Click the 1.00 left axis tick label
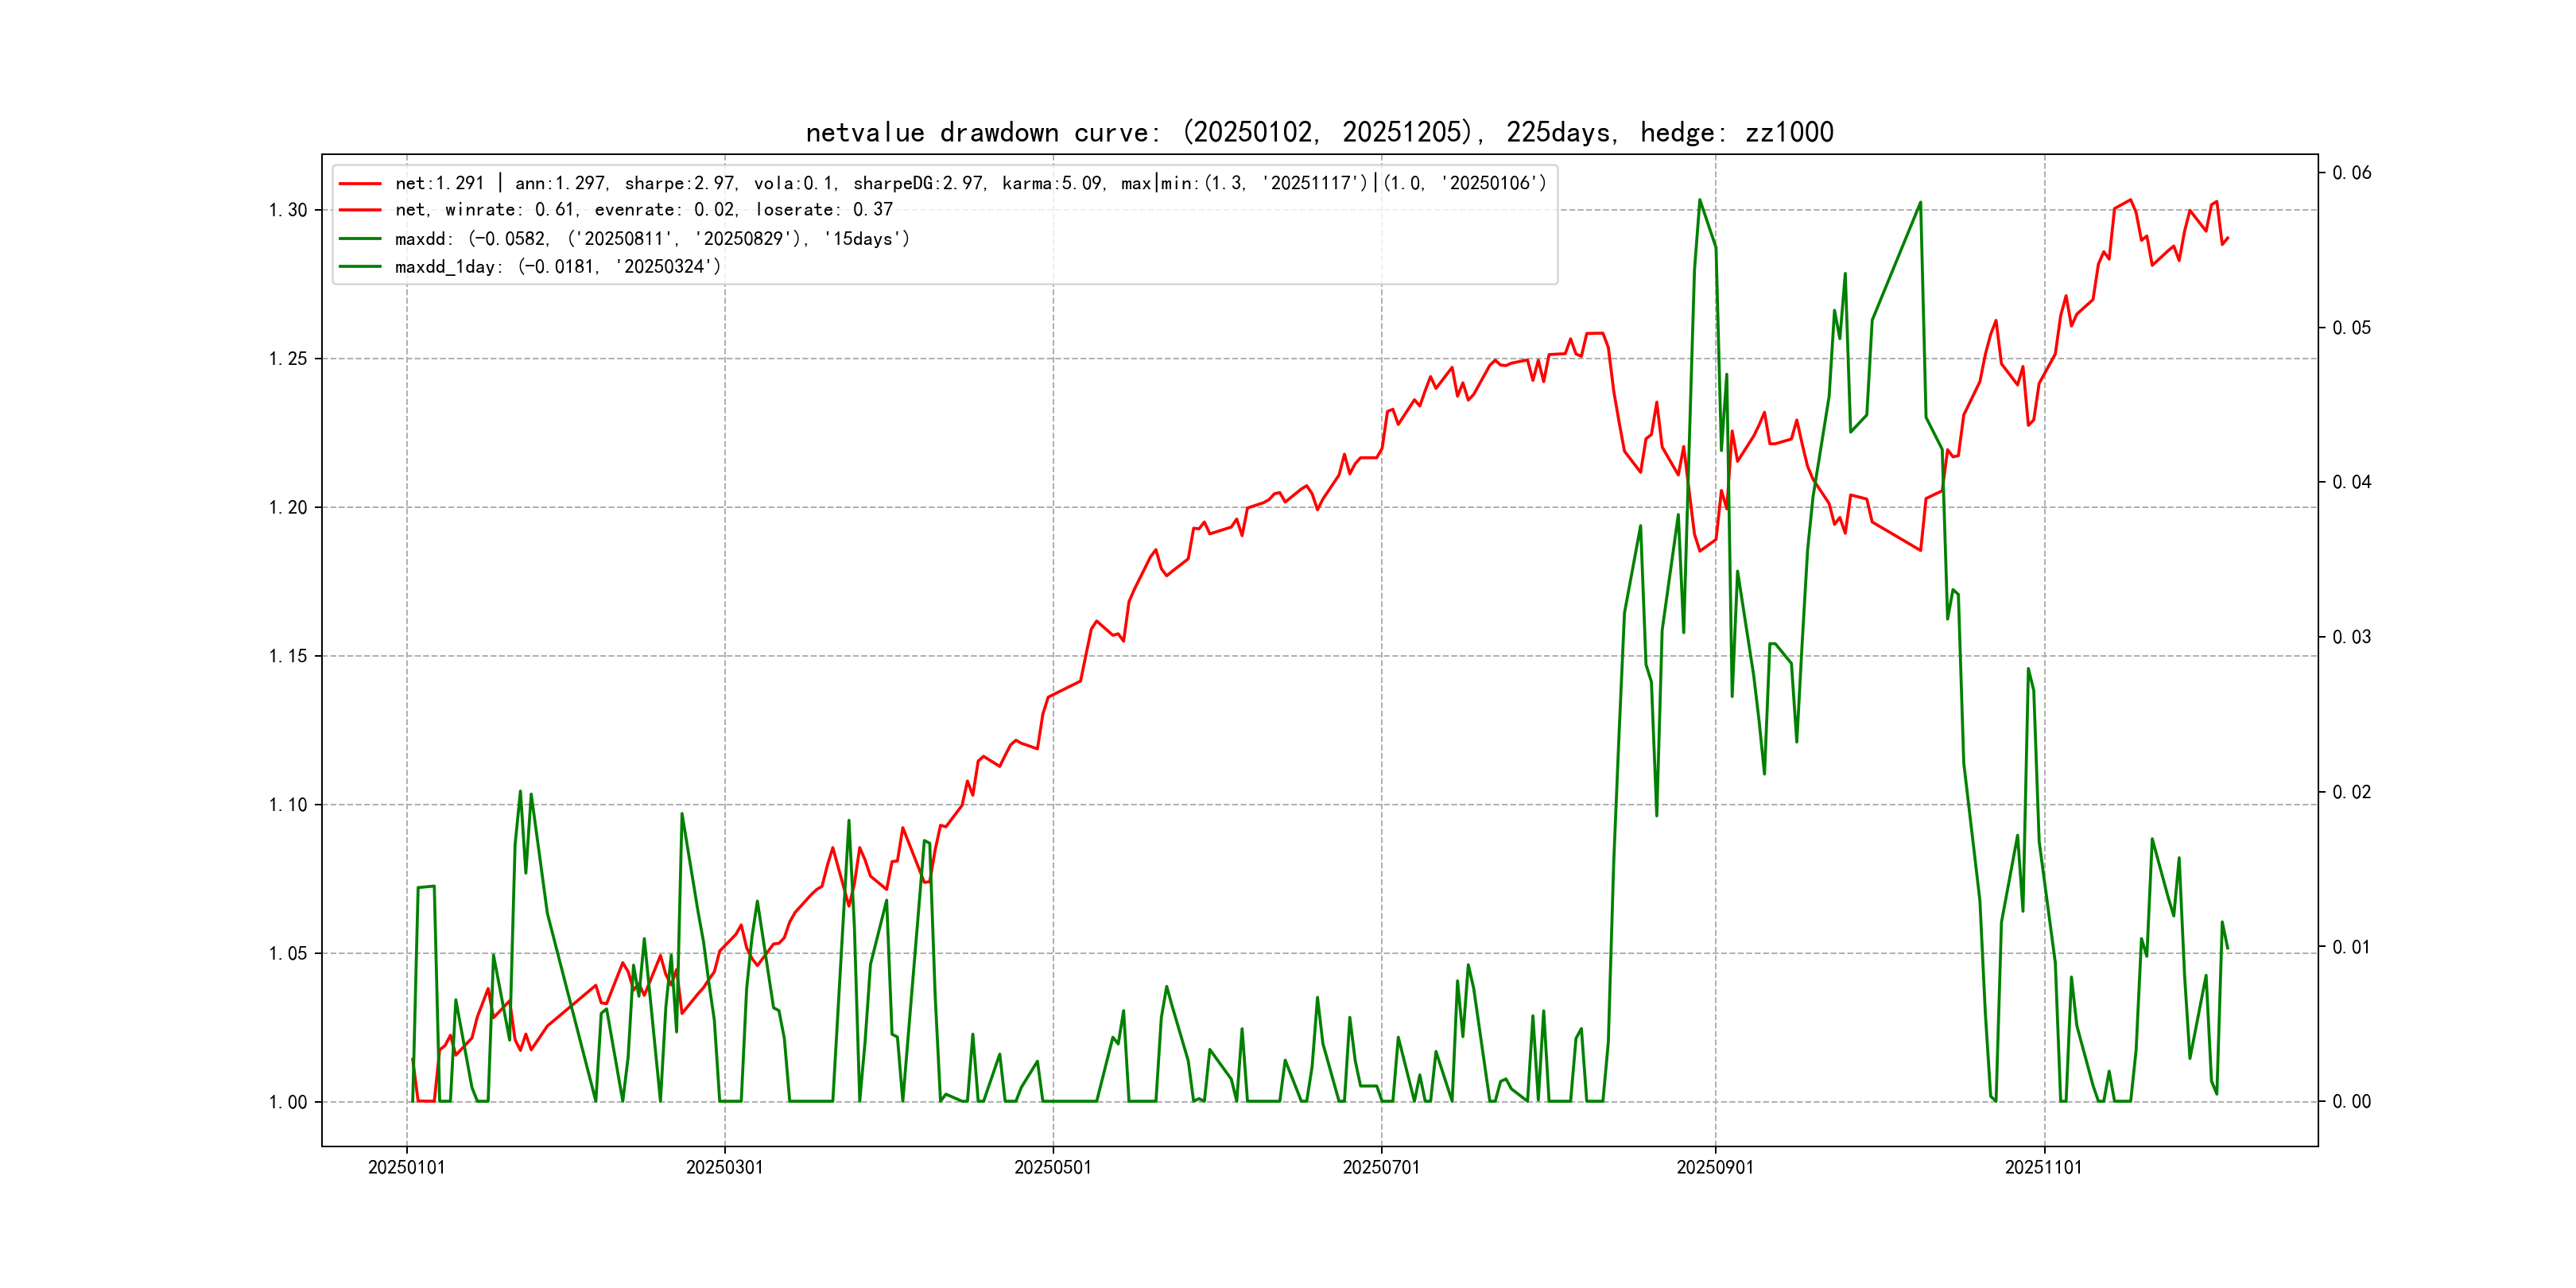The height and width of the screenshot is (1288, 2576). 288,1102
